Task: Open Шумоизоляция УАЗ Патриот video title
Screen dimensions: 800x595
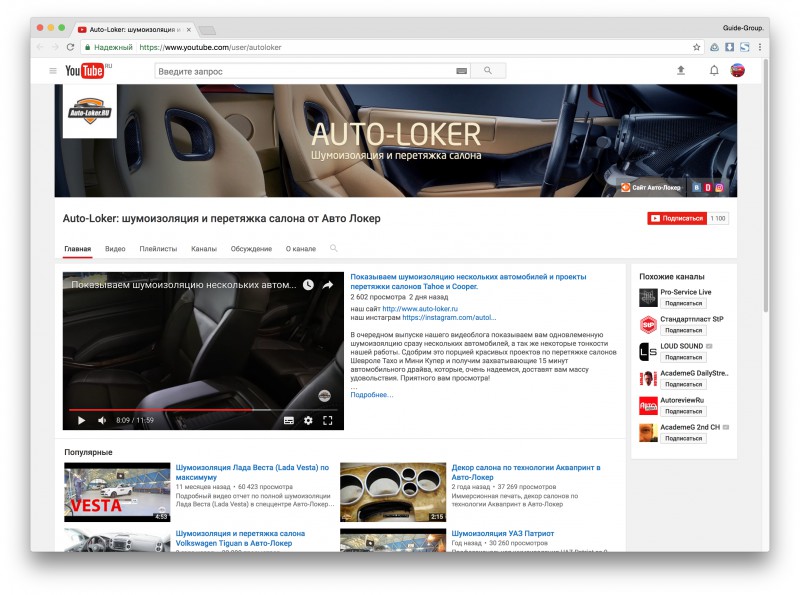Action: coord(503,533)
